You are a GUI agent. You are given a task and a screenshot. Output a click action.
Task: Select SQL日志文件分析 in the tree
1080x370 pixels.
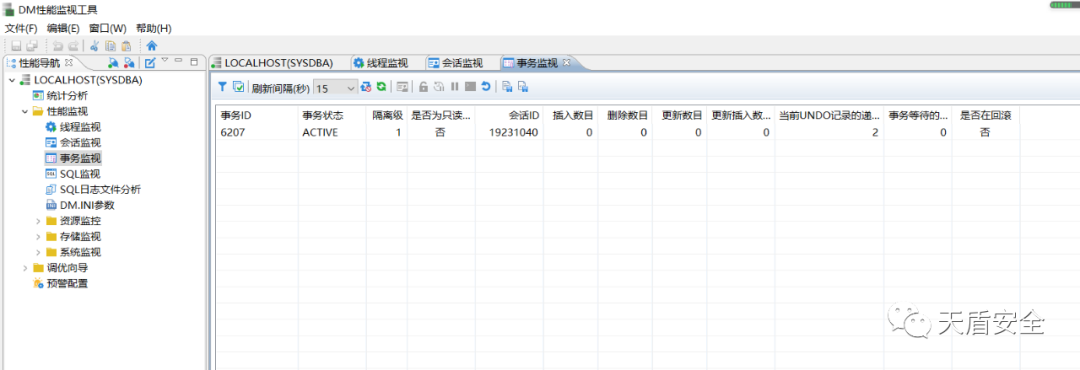pos(100,189)
